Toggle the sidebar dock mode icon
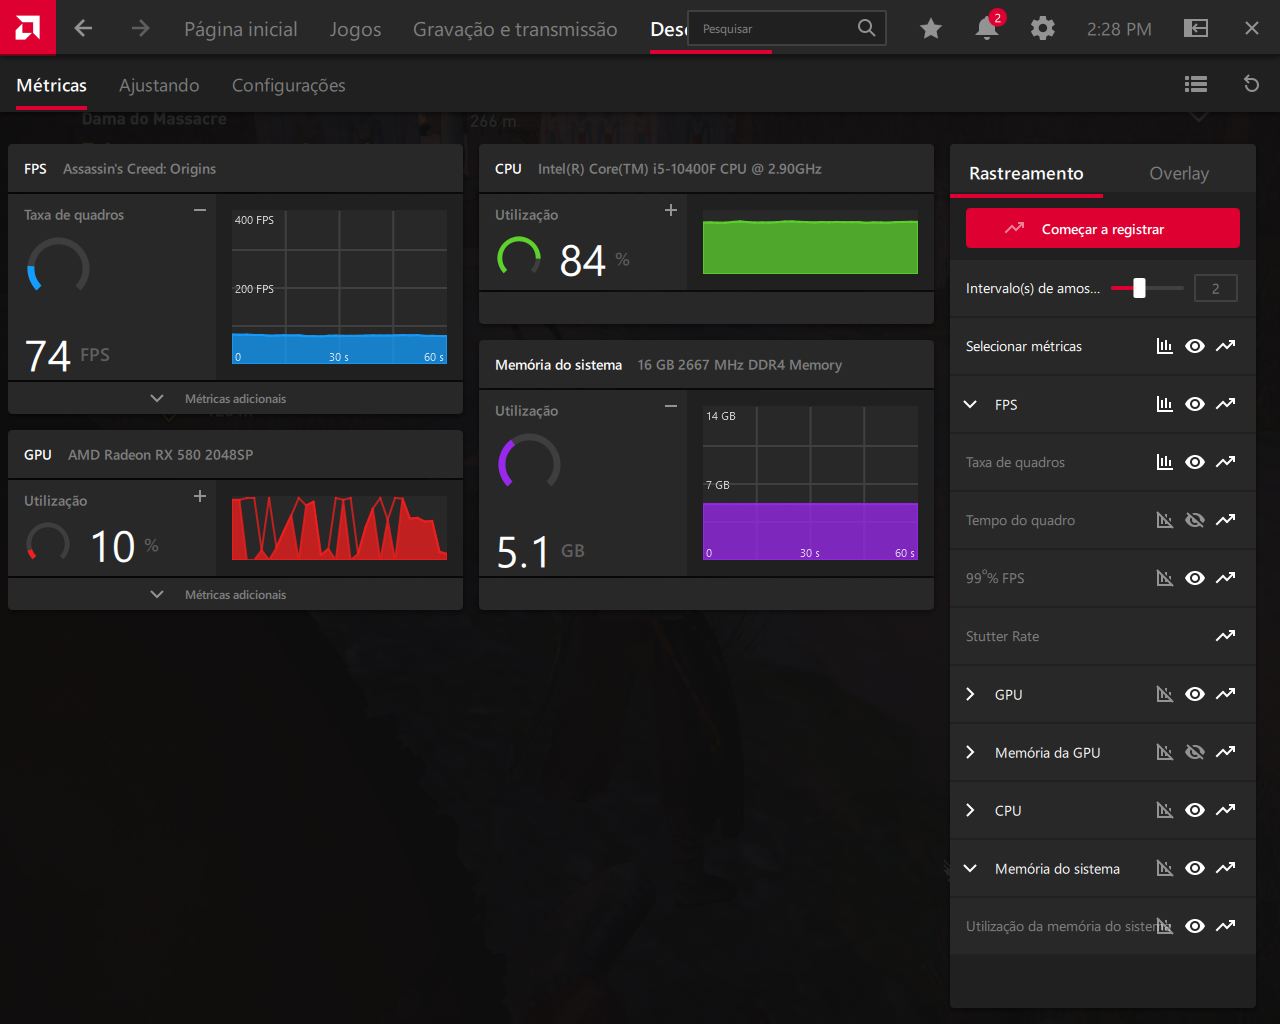 click(x=1196, y=28)
